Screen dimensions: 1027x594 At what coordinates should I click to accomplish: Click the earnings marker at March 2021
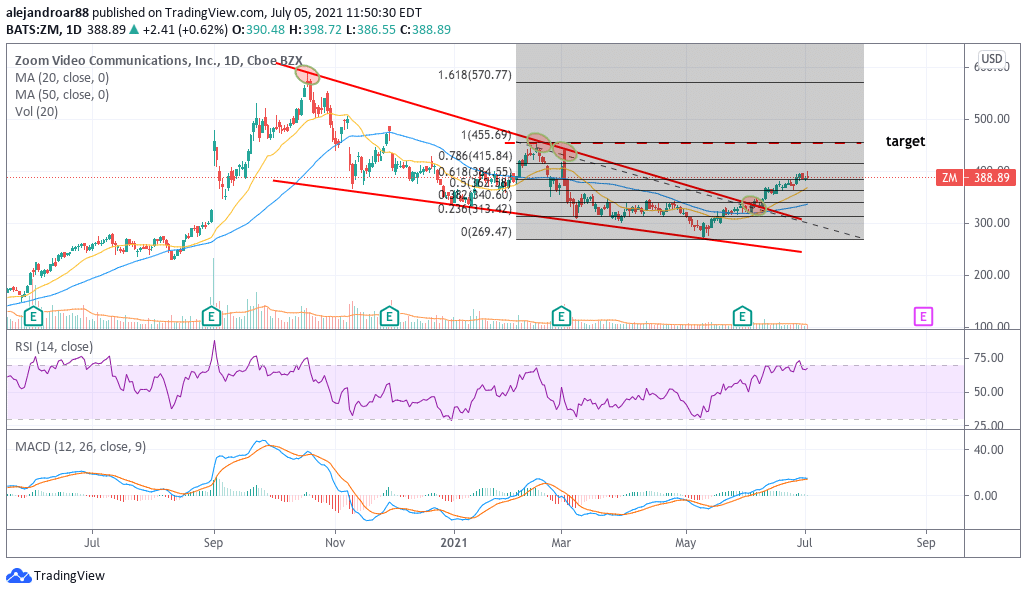click(x=561, y=317)
